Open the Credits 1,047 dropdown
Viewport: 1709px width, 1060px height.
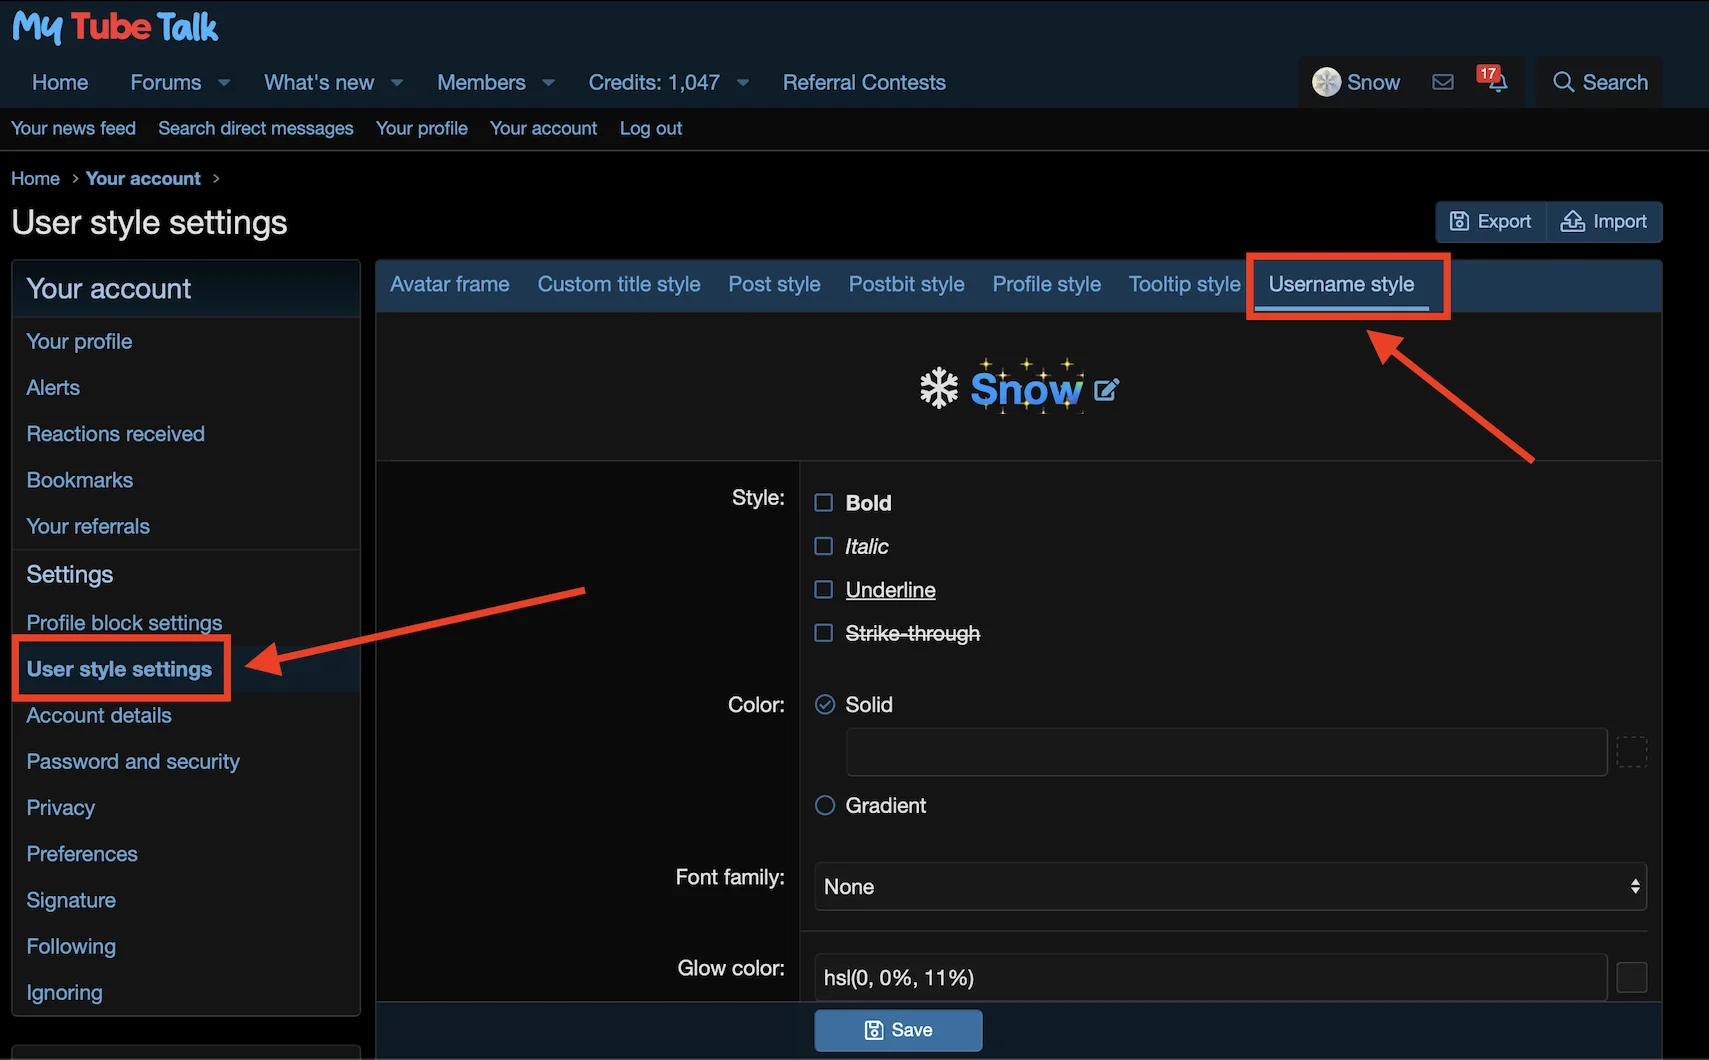point(668,82)
